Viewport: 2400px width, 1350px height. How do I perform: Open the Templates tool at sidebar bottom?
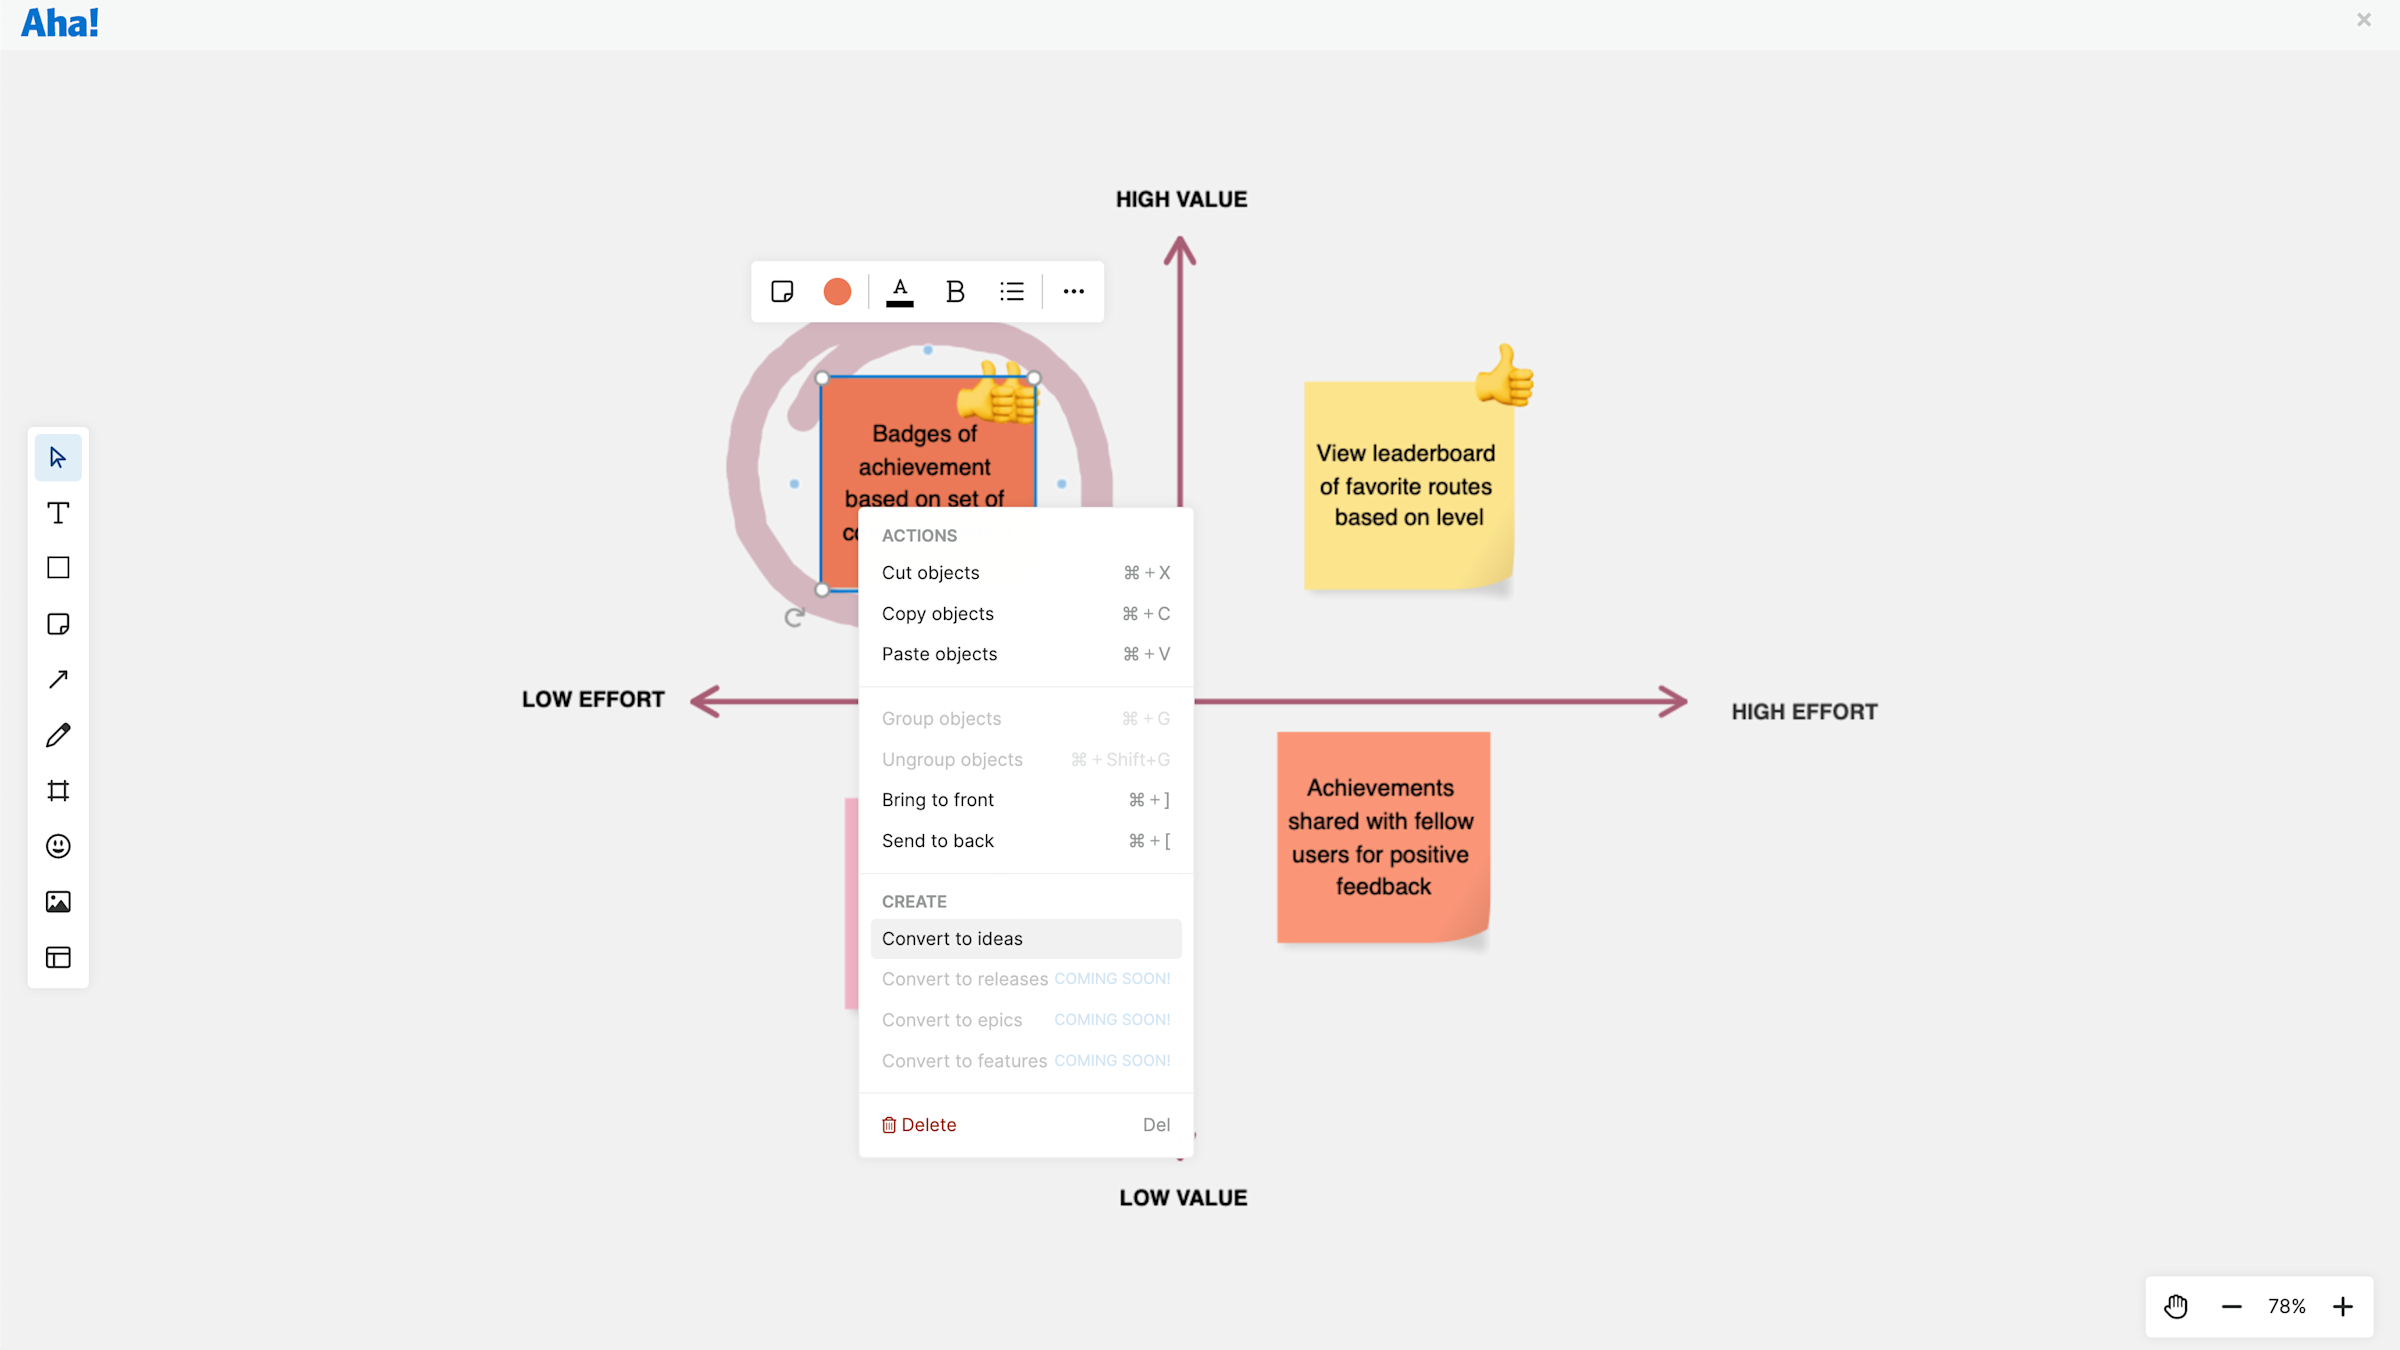pos(57,957)
